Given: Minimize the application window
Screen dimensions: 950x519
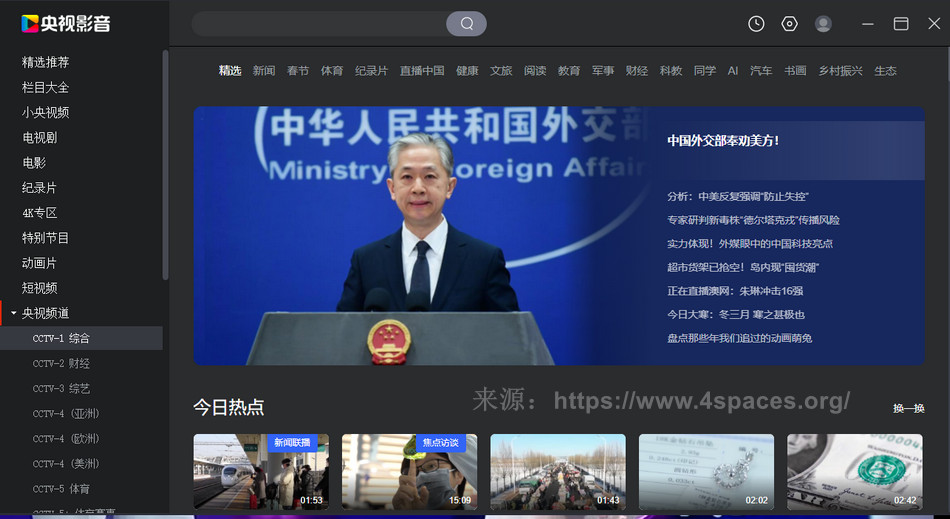Looking at the screenshot, I should point(868,24).
